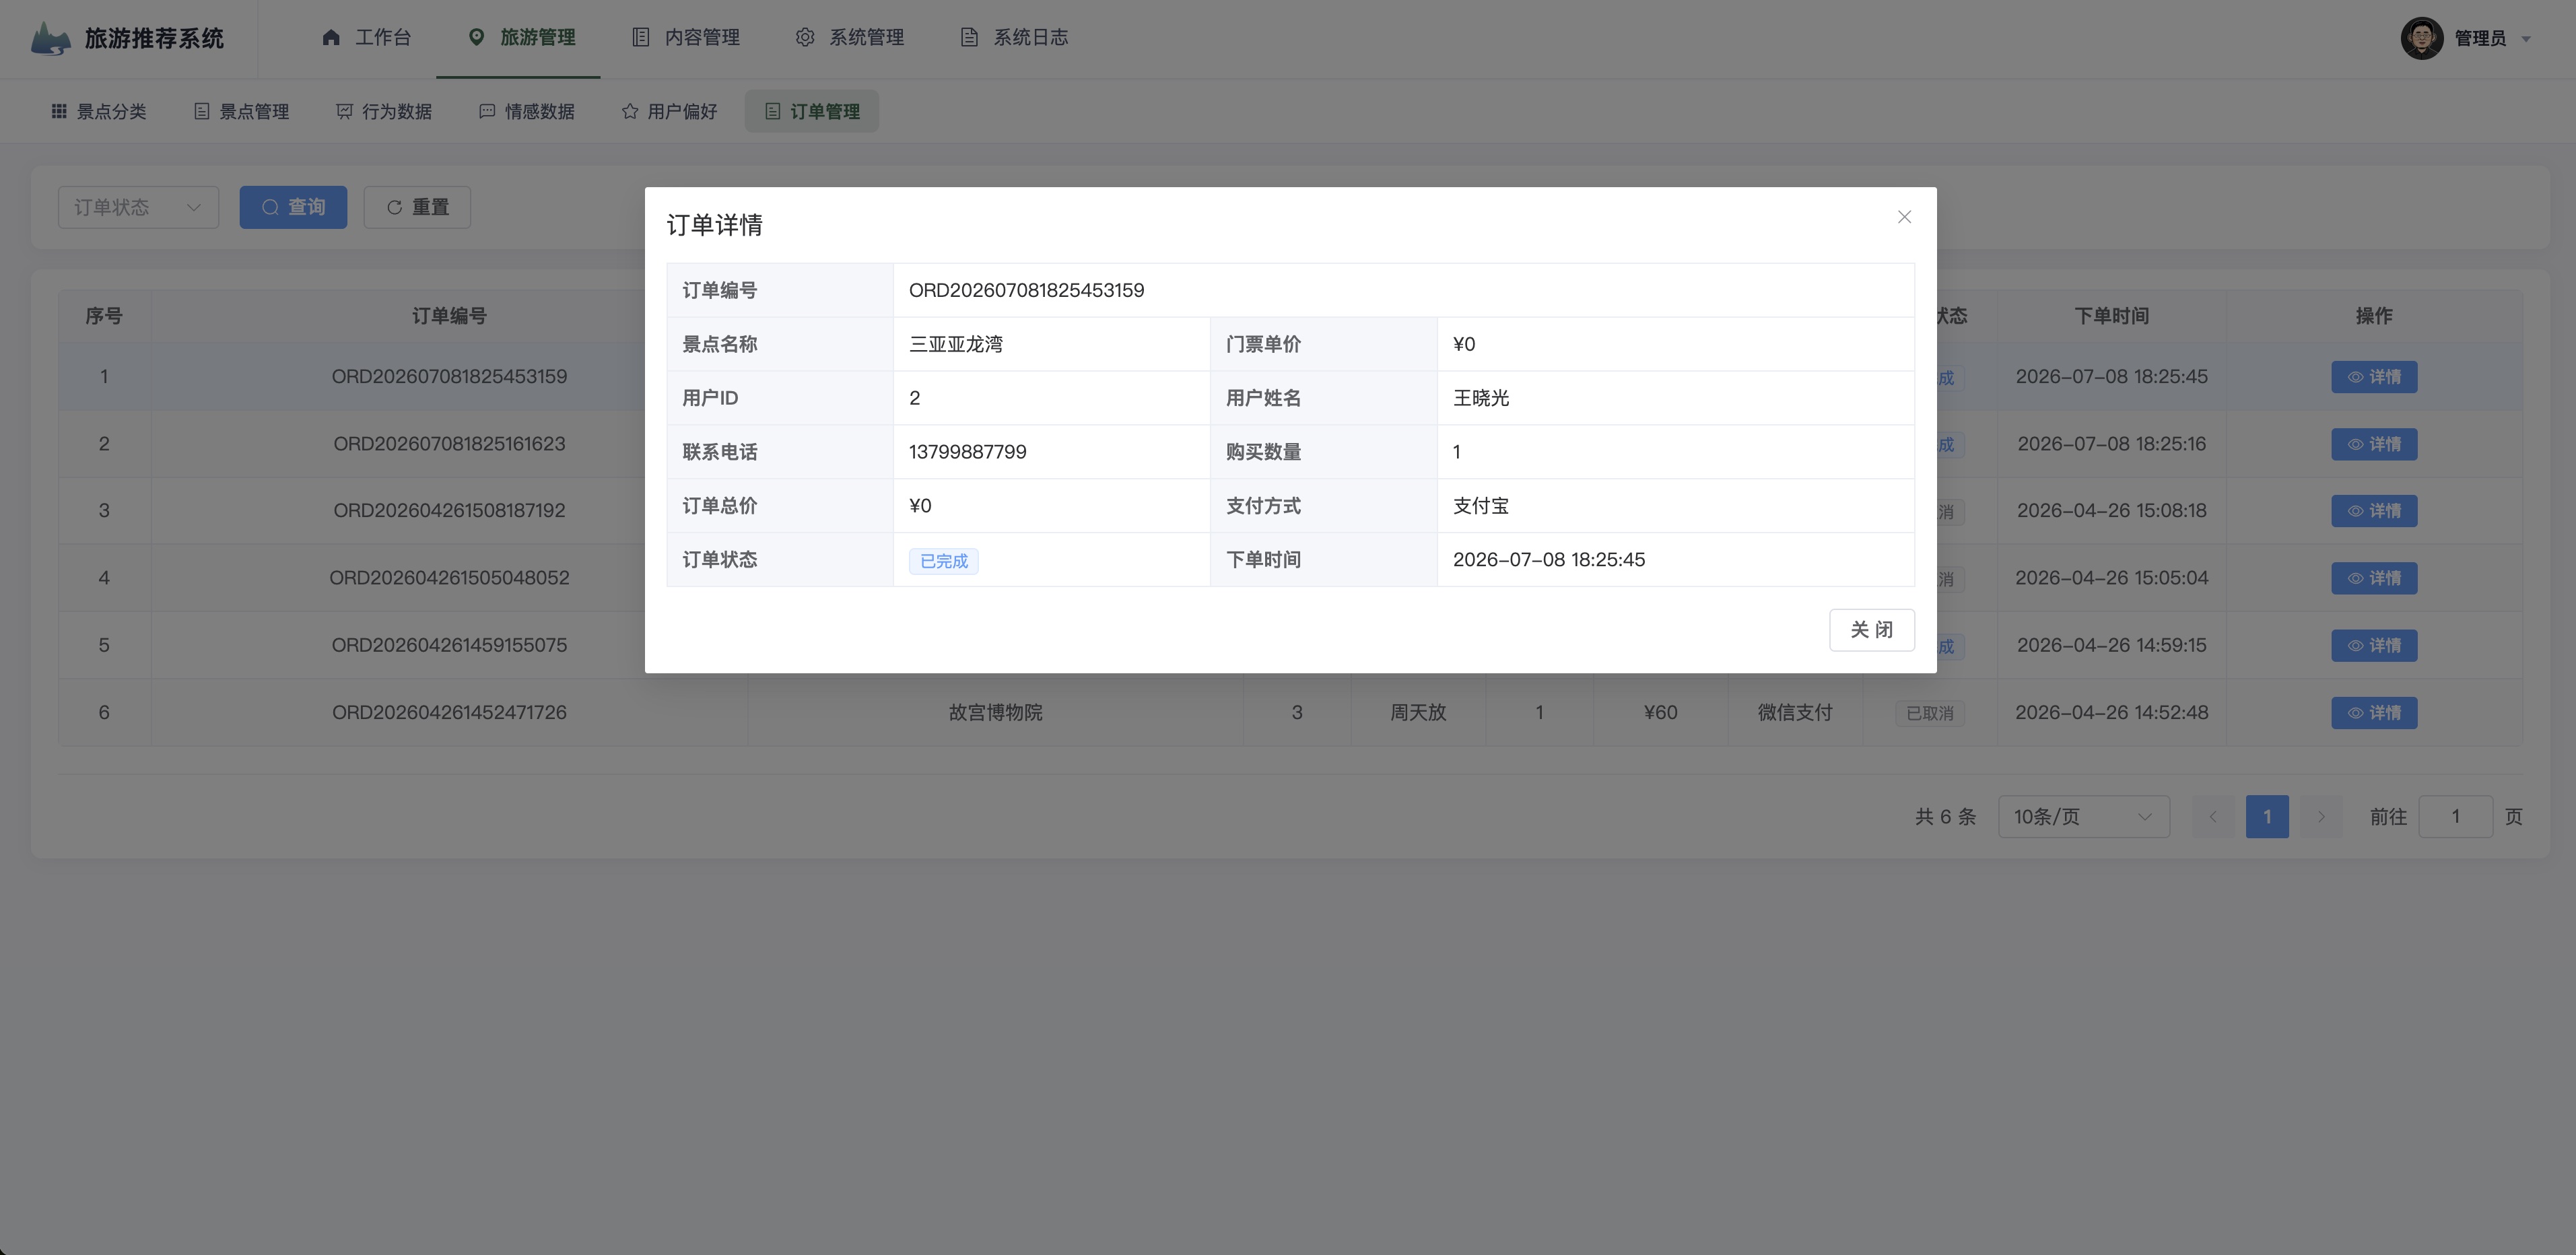View details of order ORD202604261508187192
Screen dimensions: 2576x1255
coord(2374,511)
